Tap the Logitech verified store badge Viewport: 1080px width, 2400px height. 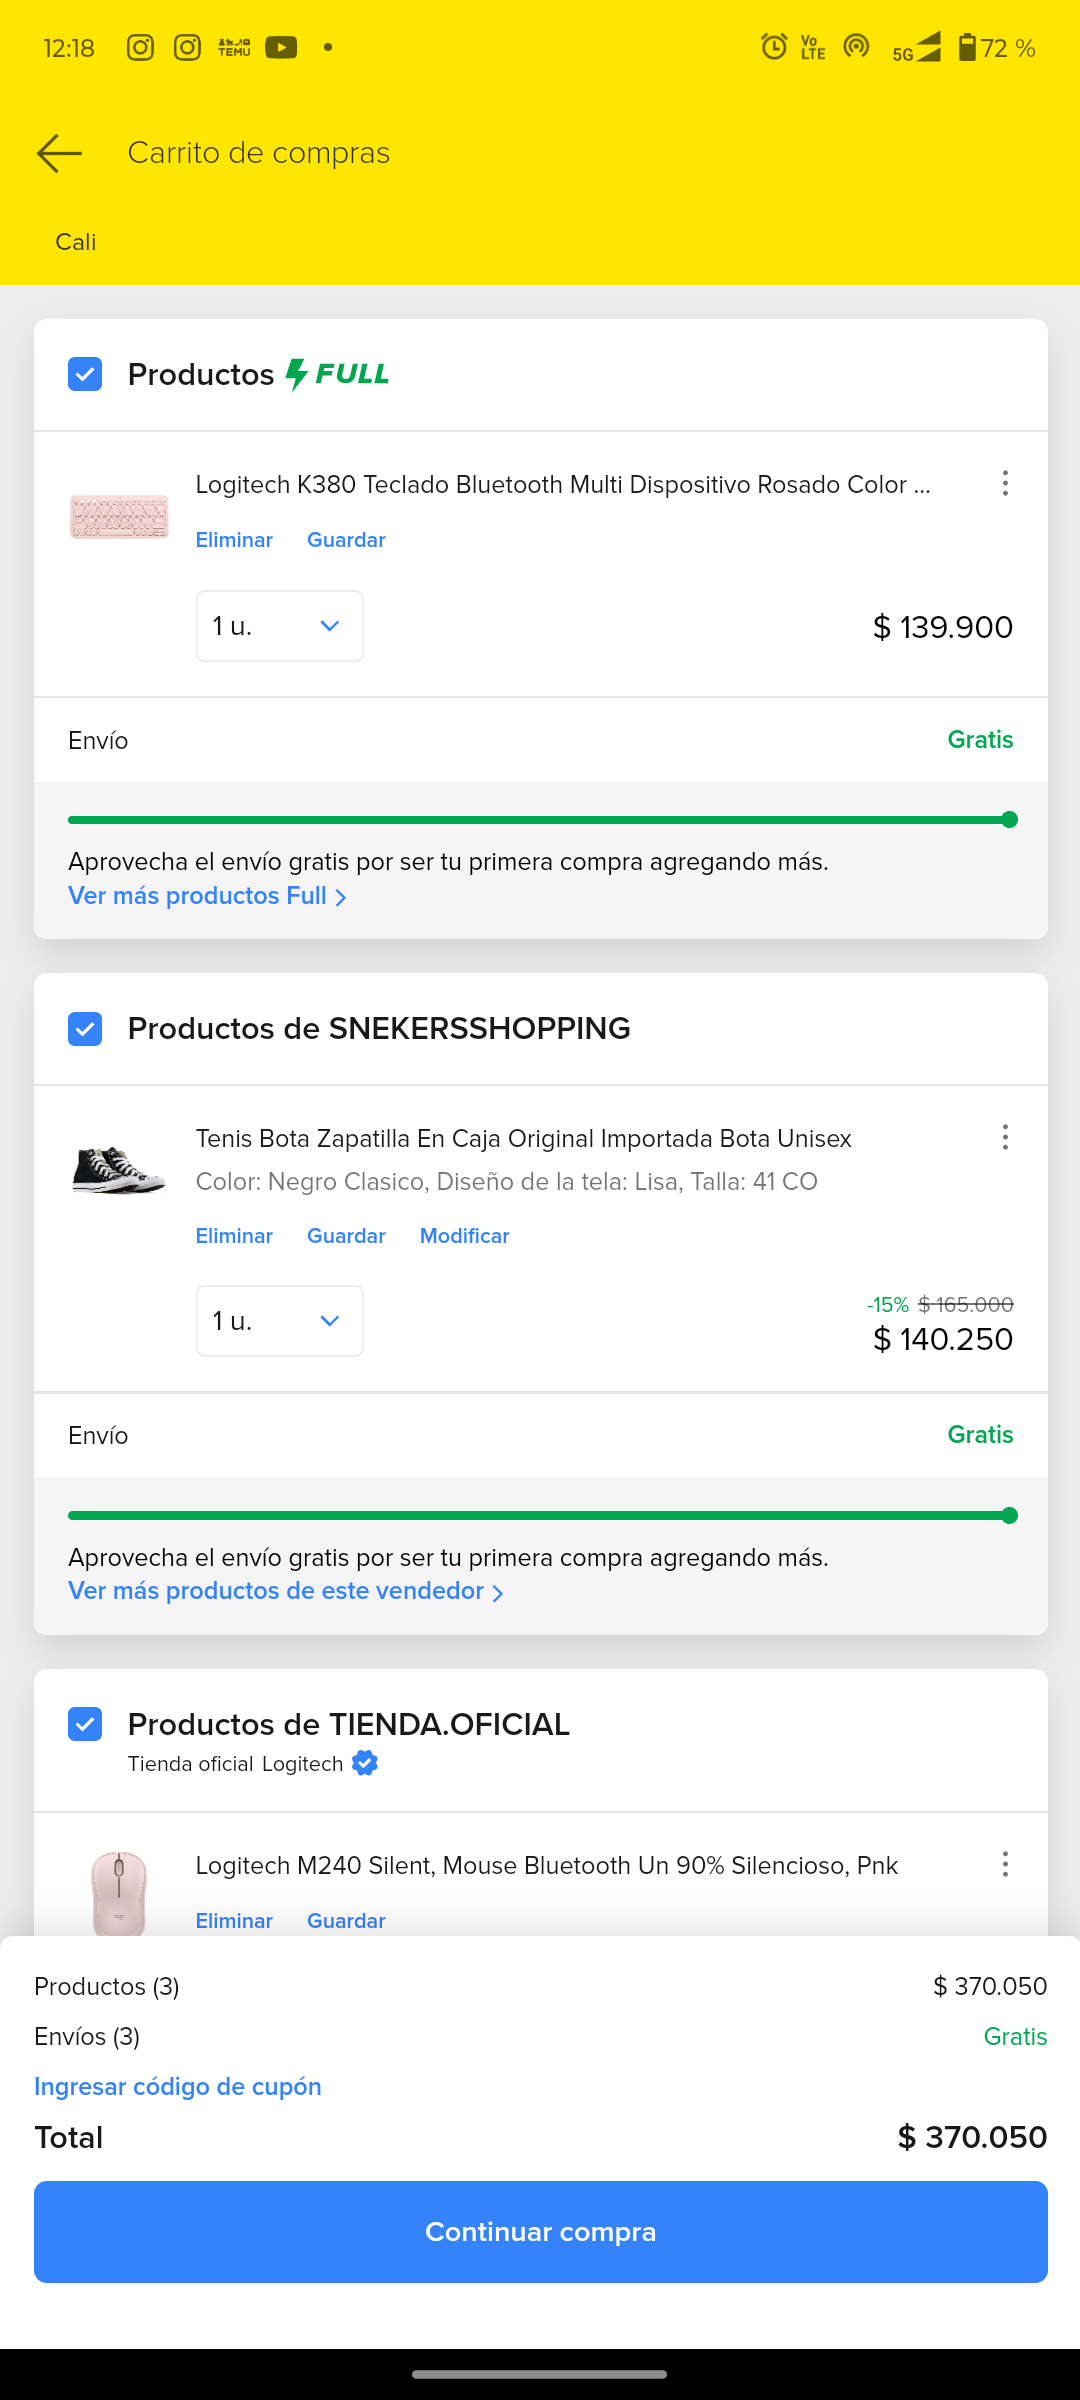click(x=365, y=1764)
